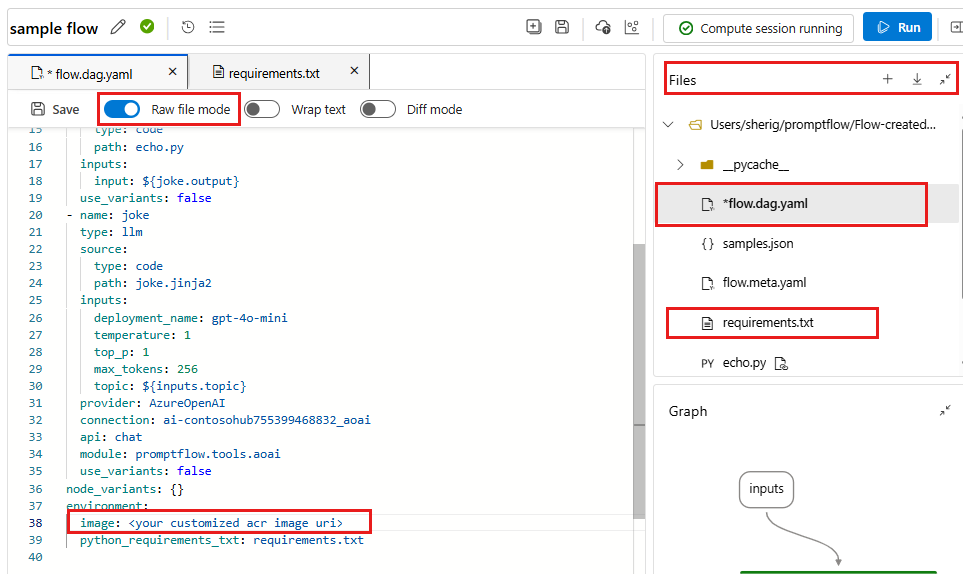Click the floppy disk save icon in header
The image size is (963, 574).
click(561, 27)
